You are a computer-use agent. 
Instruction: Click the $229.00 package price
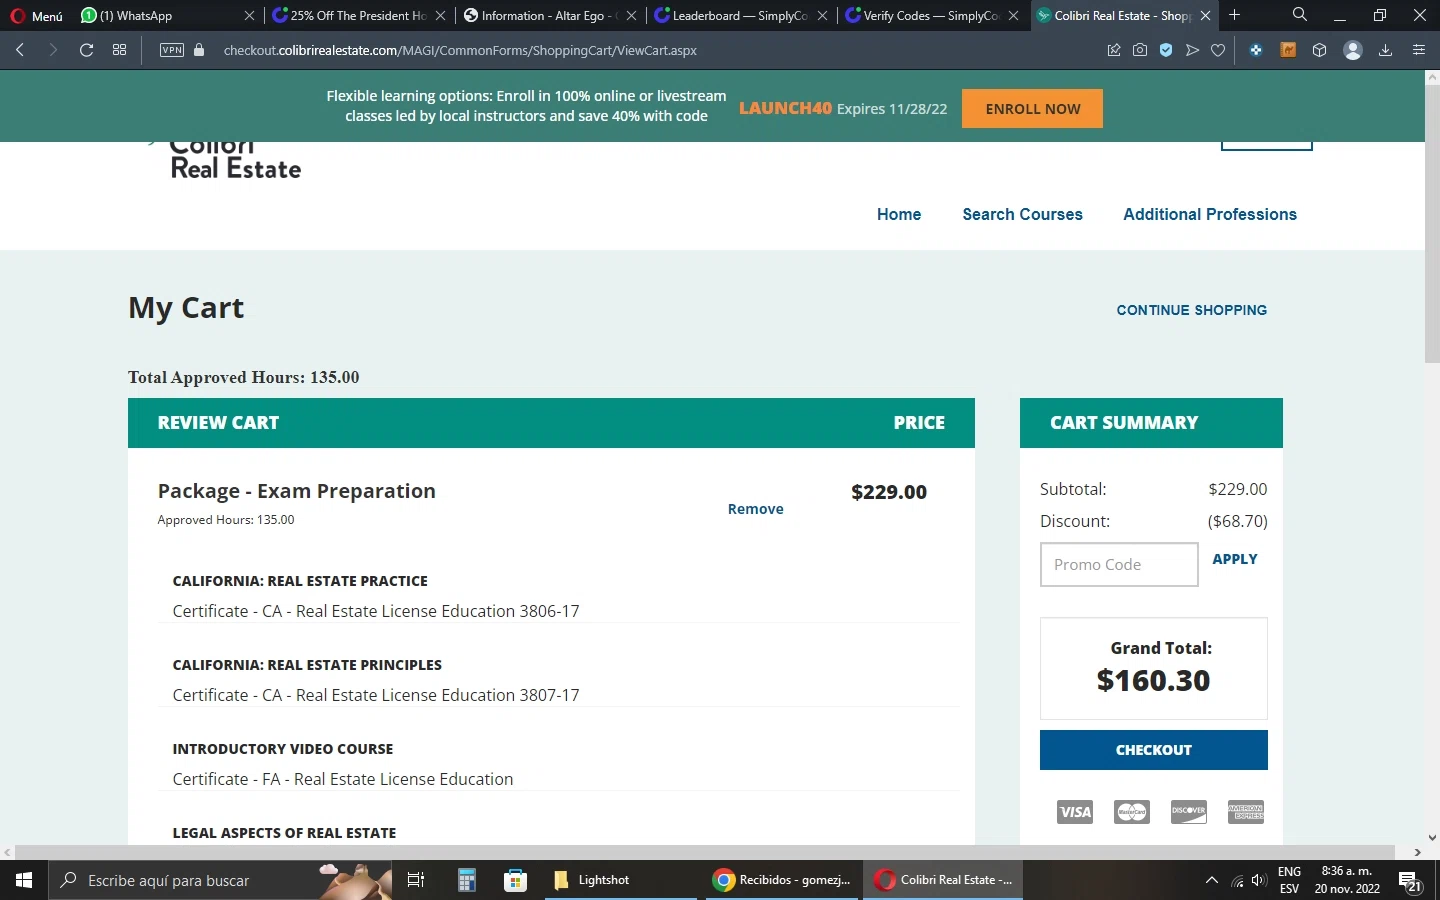[889, 492]
